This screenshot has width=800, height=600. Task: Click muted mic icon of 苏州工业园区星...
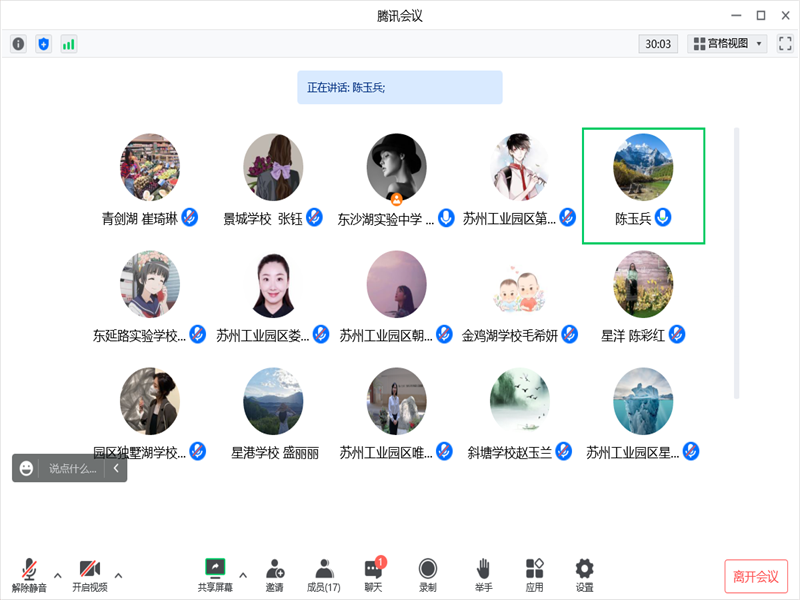691,452
